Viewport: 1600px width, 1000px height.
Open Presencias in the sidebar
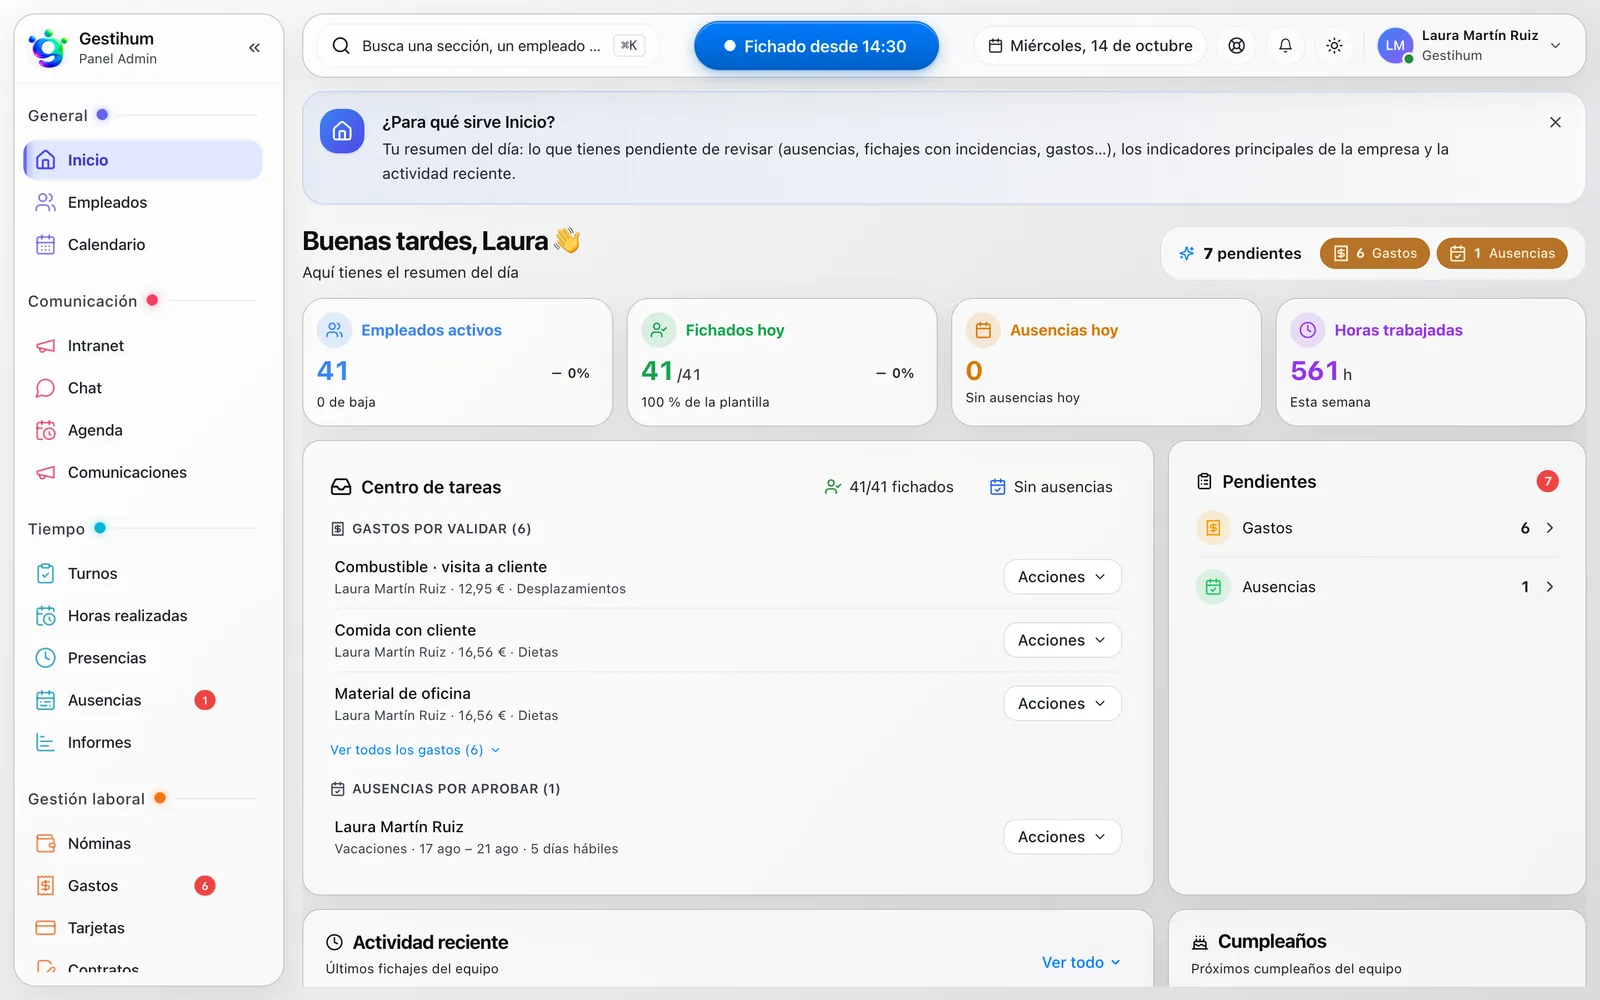point(143,658)
